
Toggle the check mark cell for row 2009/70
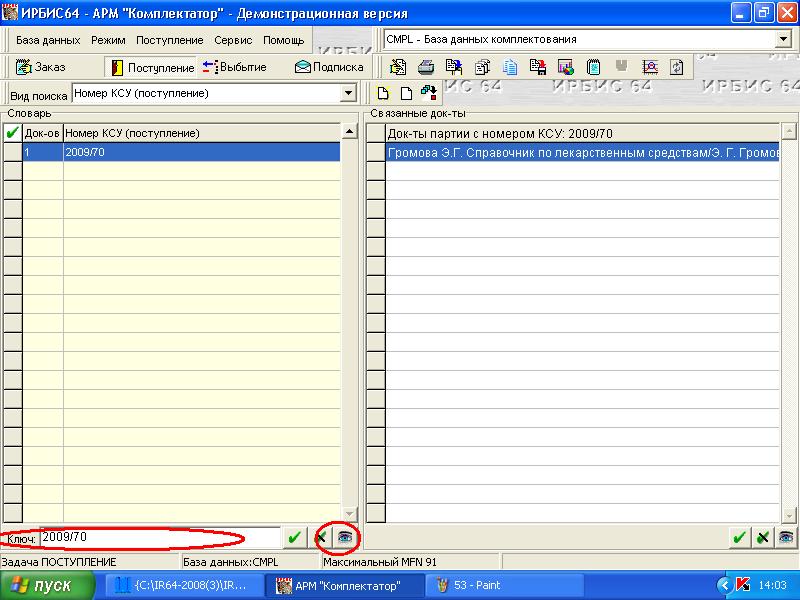(12, 153)
